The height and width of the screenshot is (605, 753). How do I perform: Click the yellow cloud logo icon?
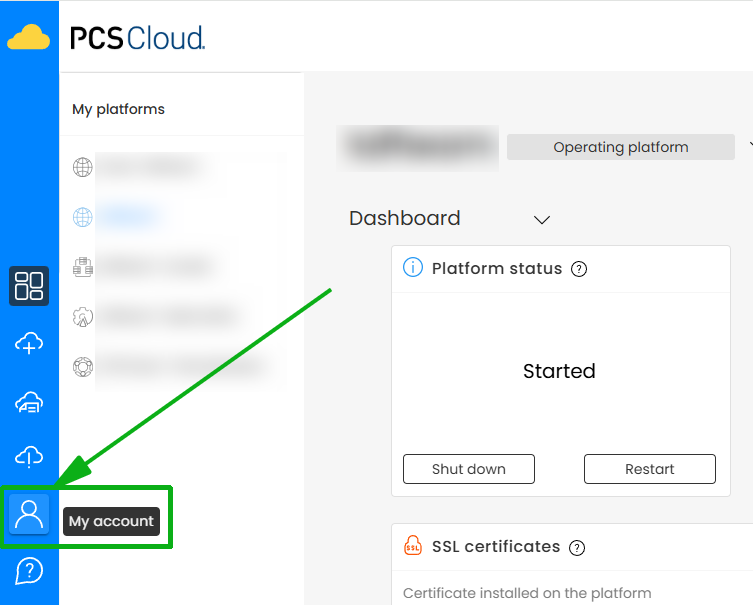coord(28,37)
